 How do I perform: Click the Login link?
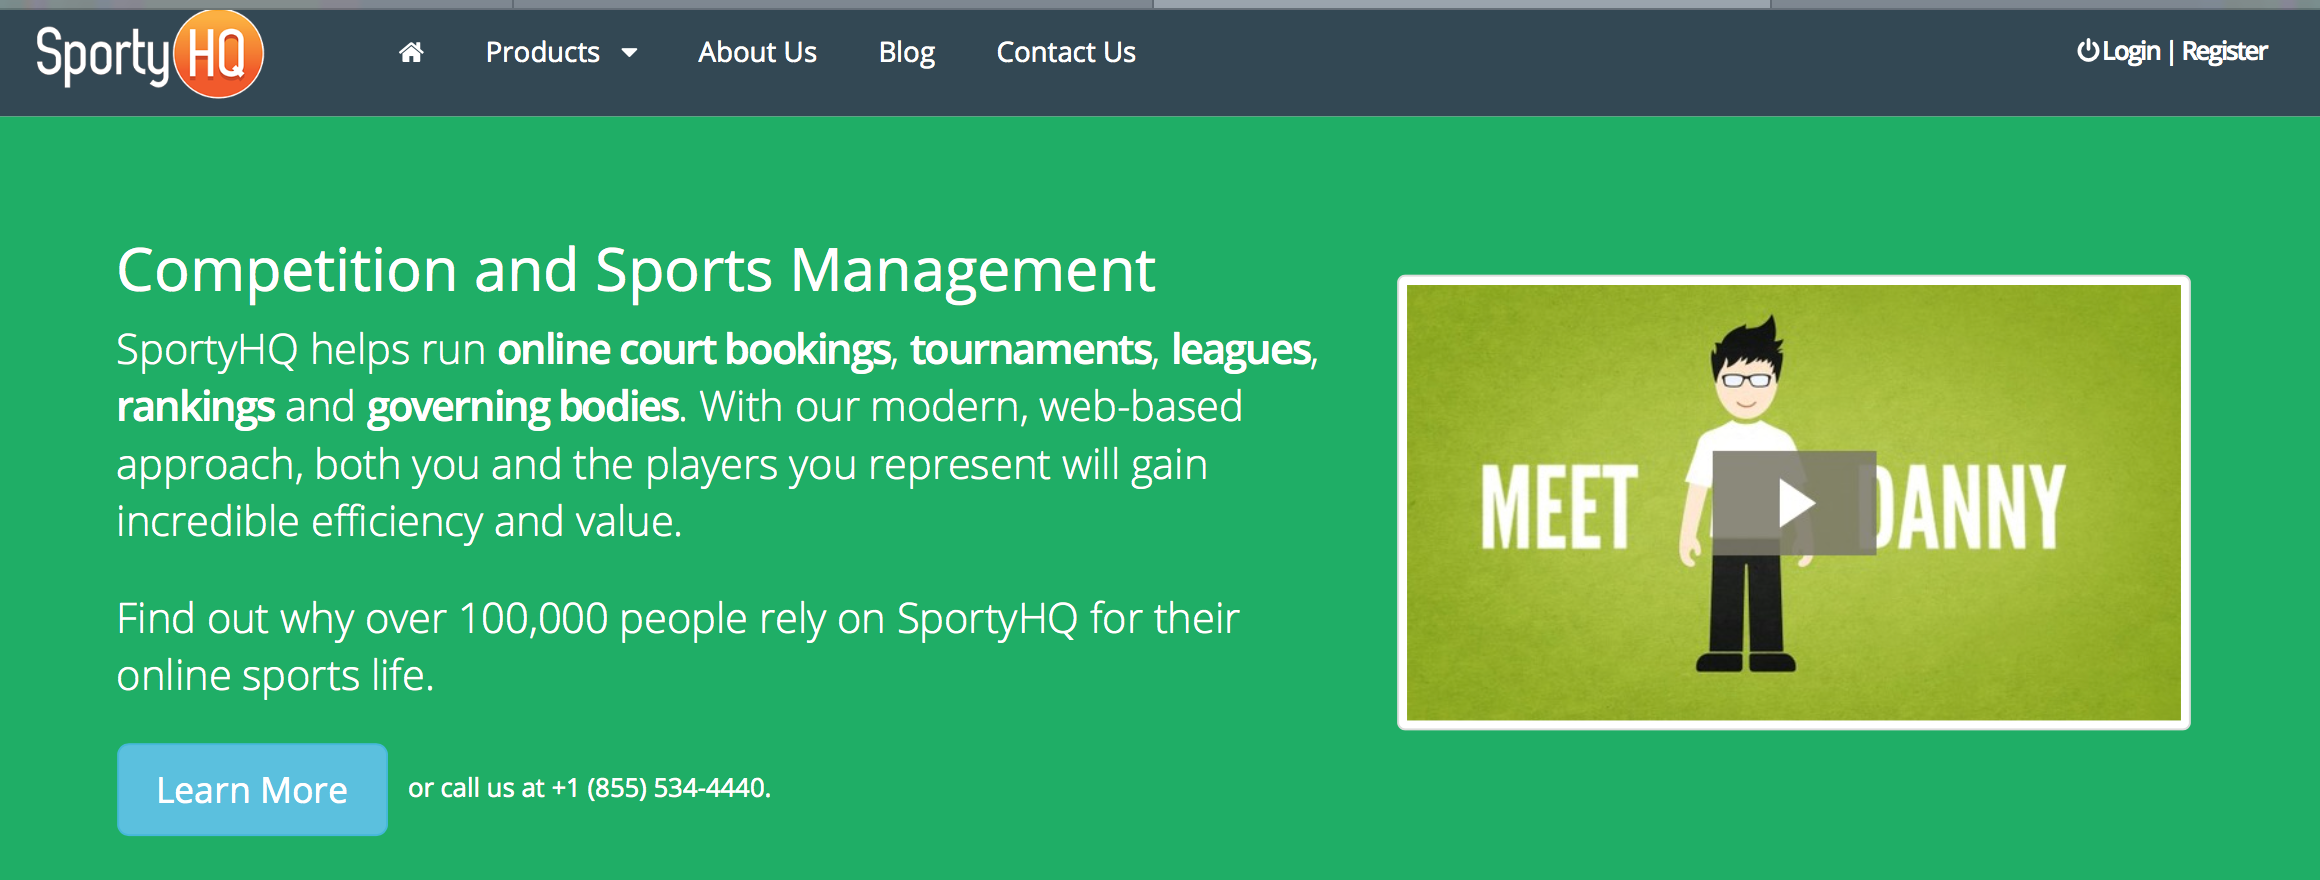pos(2131,51)
